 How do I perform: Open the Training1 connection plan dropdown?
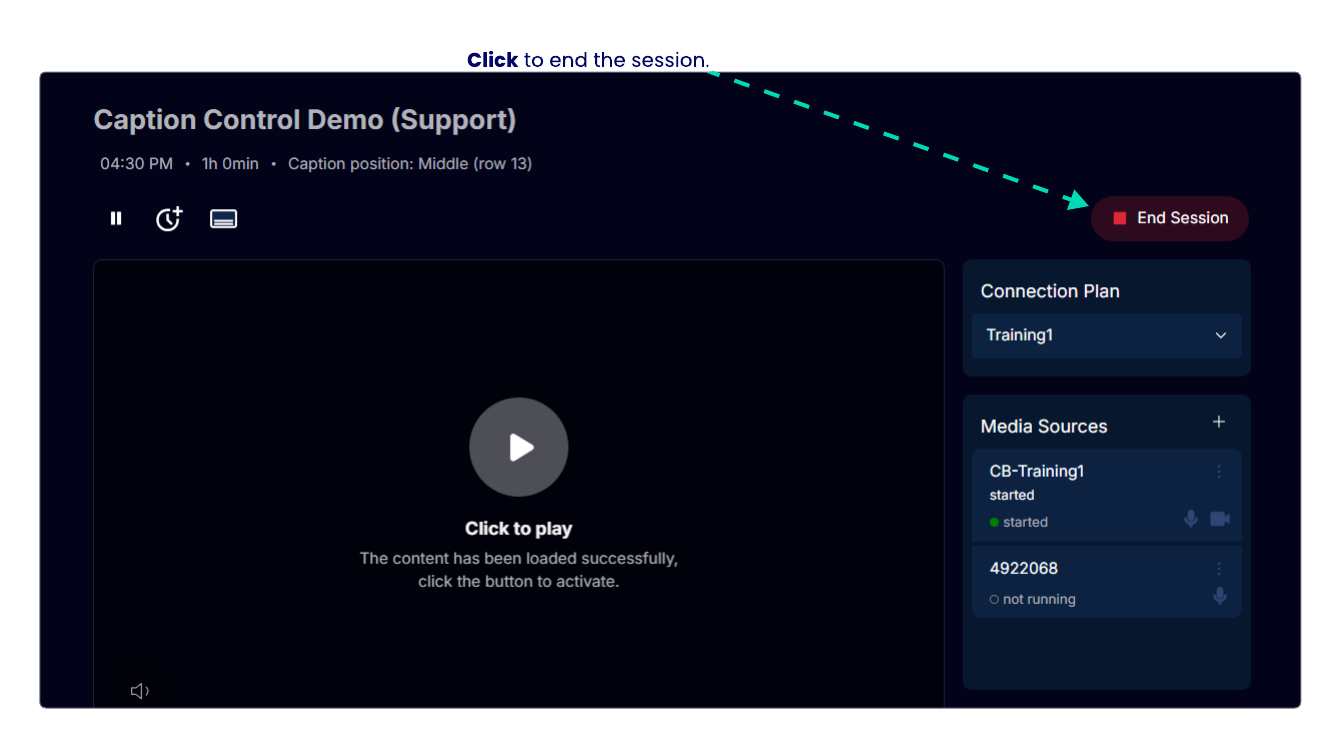click(1106, 336)
